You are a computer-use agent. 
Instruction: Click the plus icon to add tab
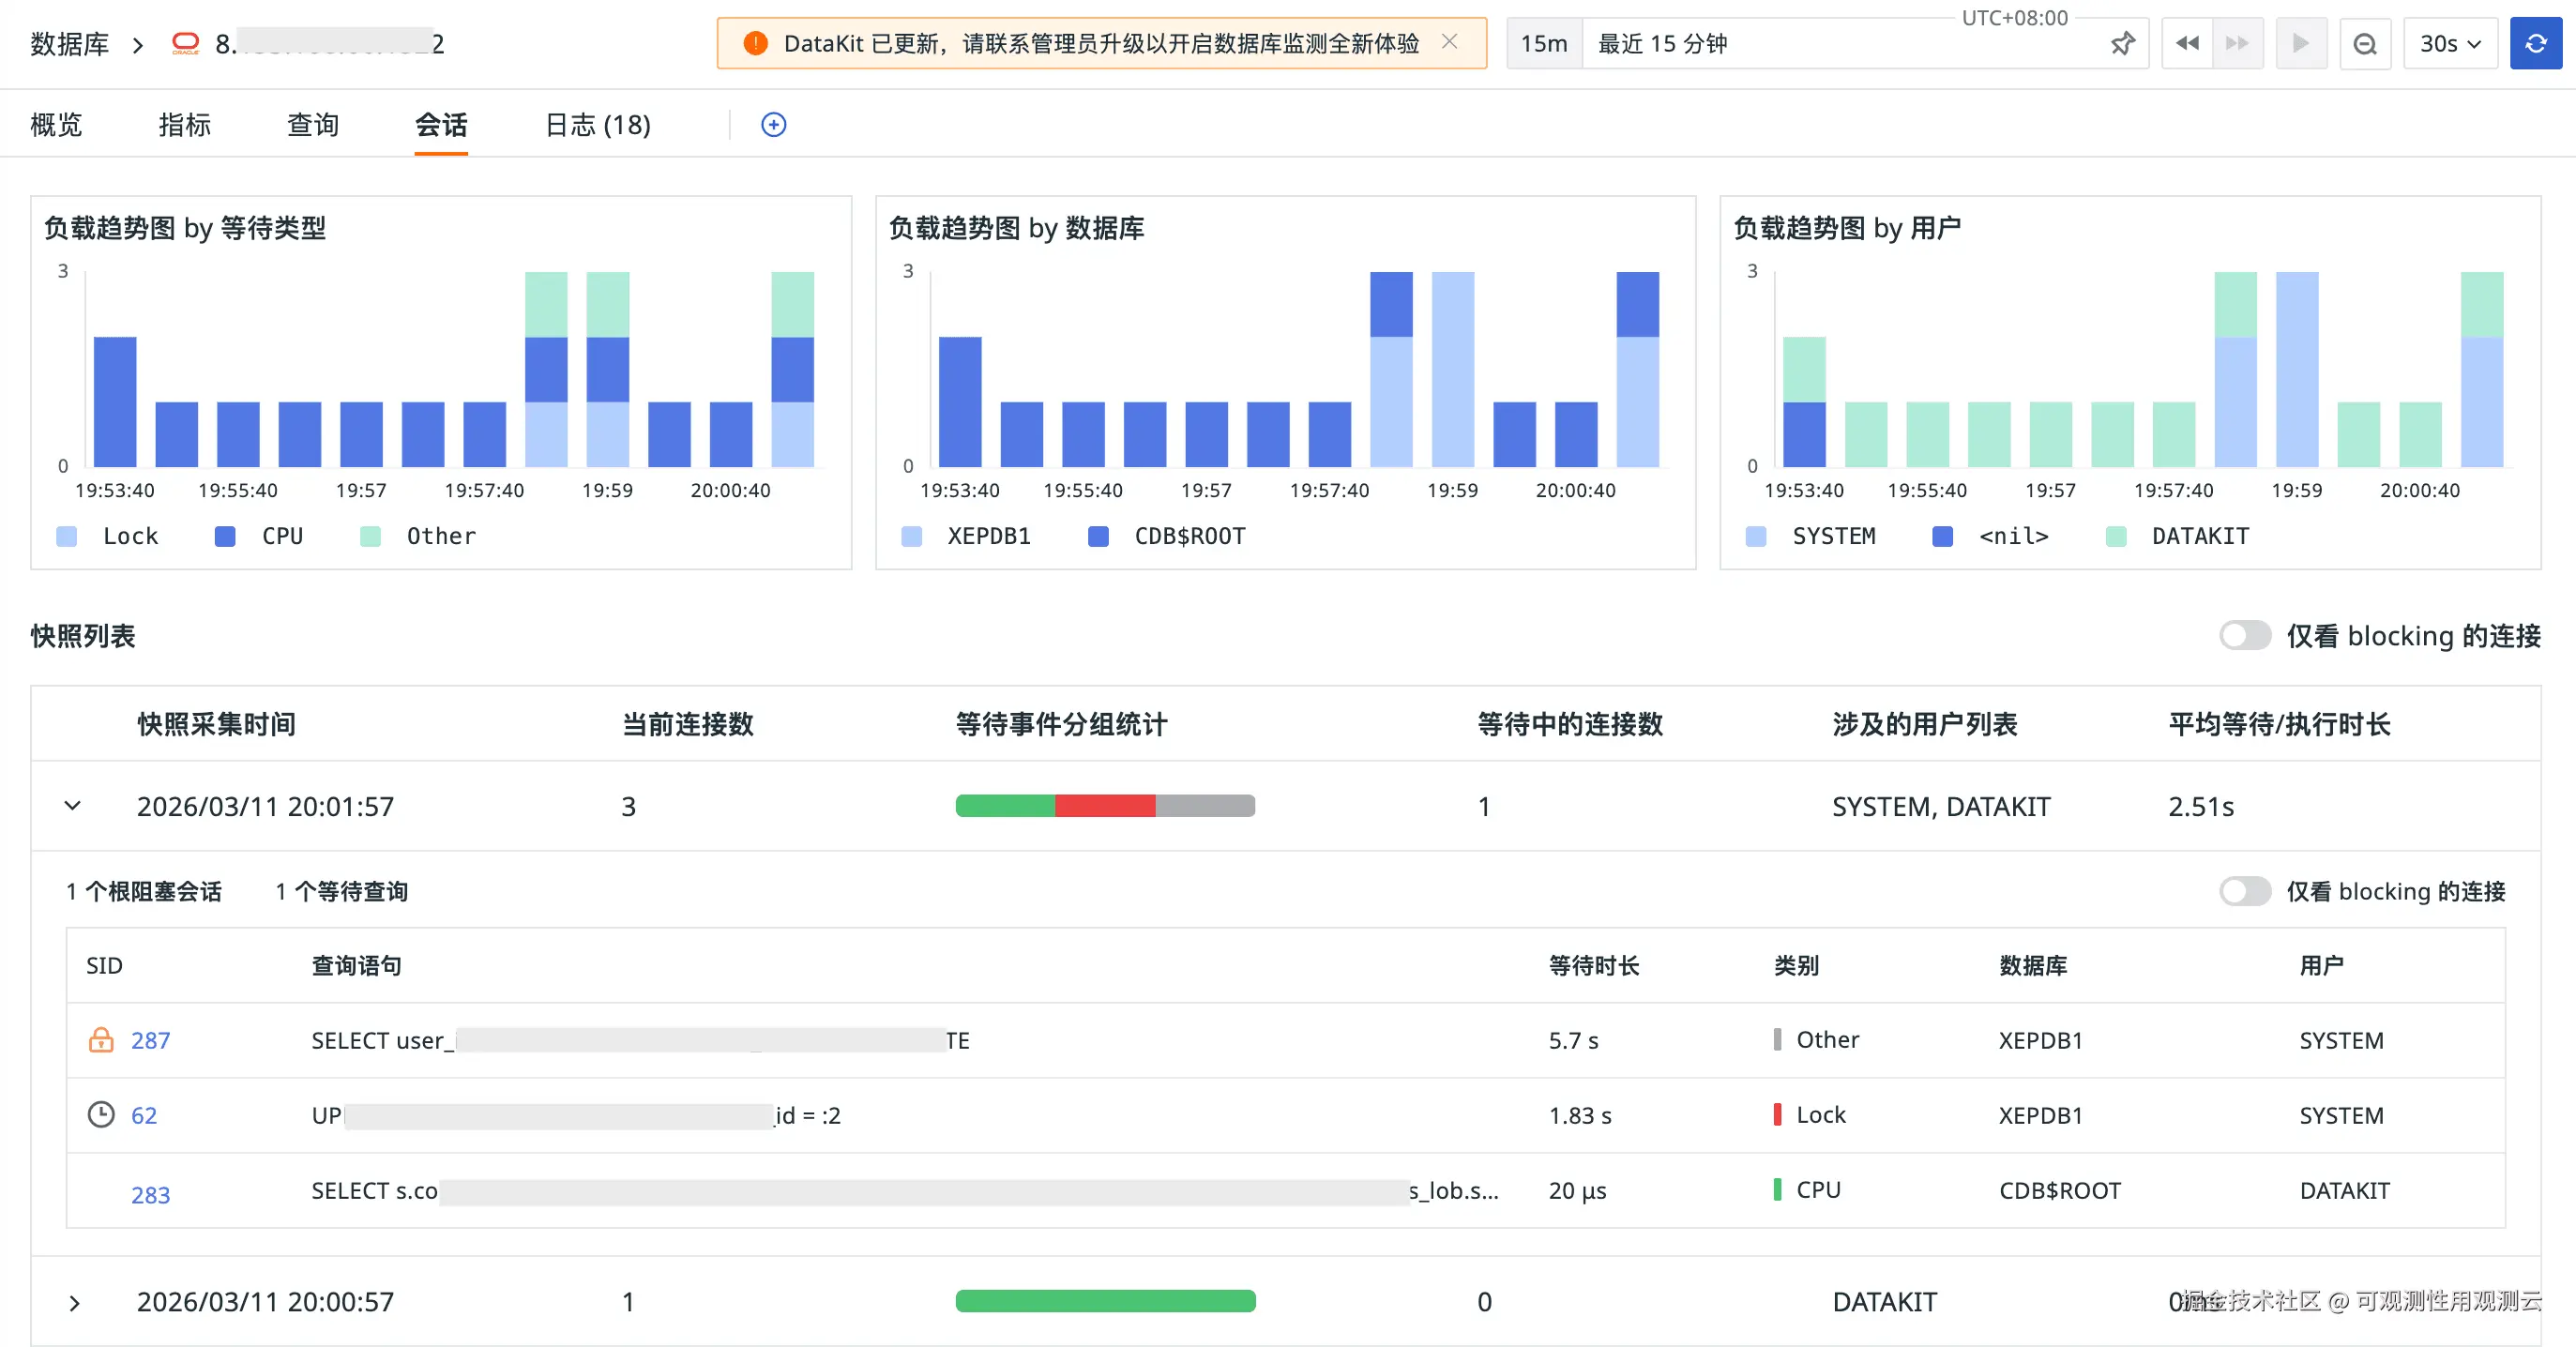pyautogui.click(x=773, y=124)
